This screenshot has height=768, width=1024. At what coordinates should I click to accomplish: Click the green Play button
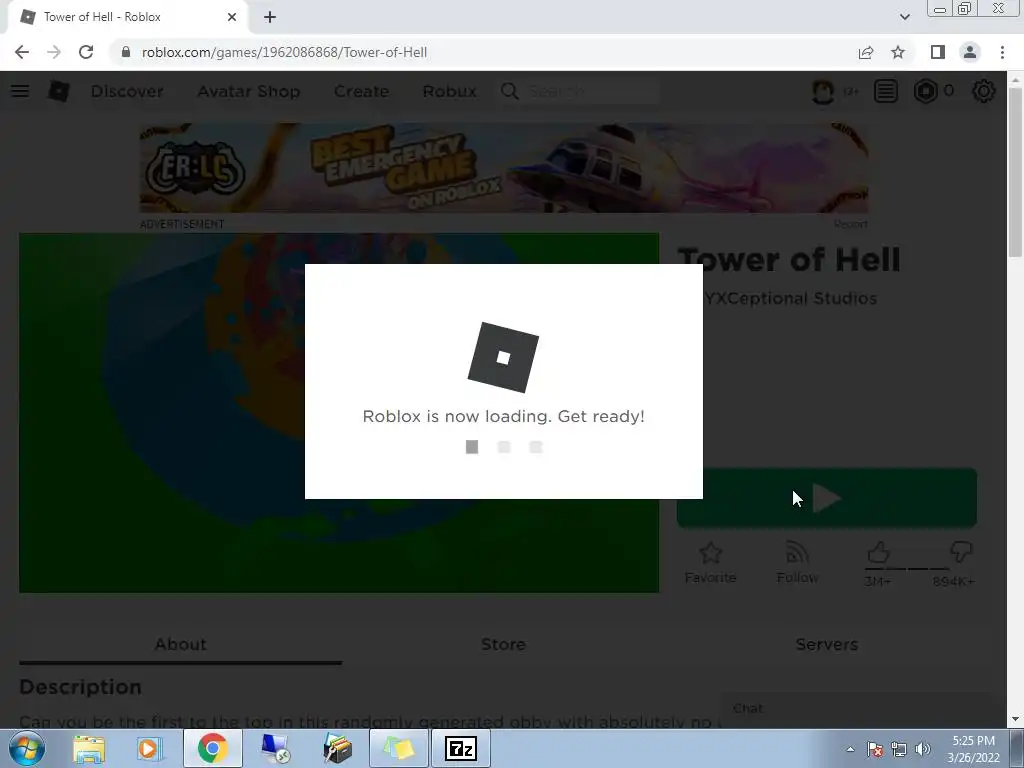point(827,498)
